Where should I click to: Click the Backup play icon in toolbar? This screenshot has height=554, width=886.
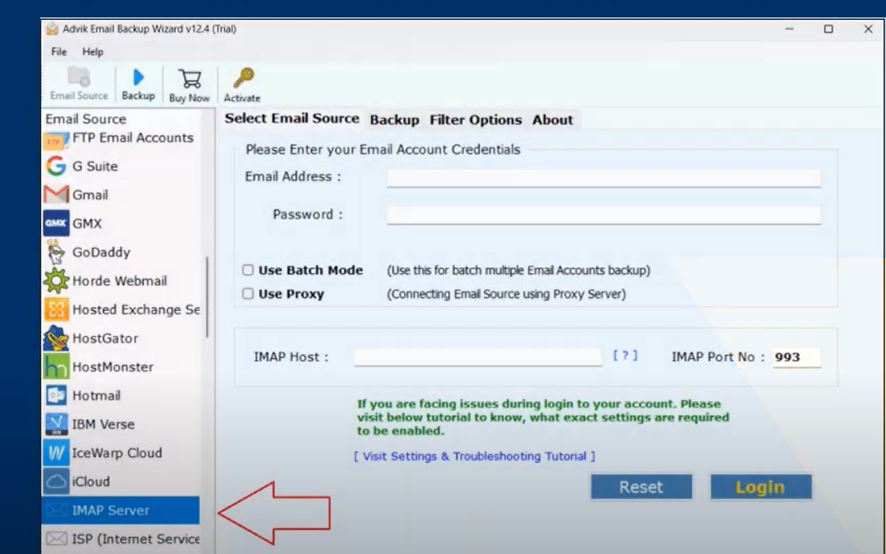138,77
